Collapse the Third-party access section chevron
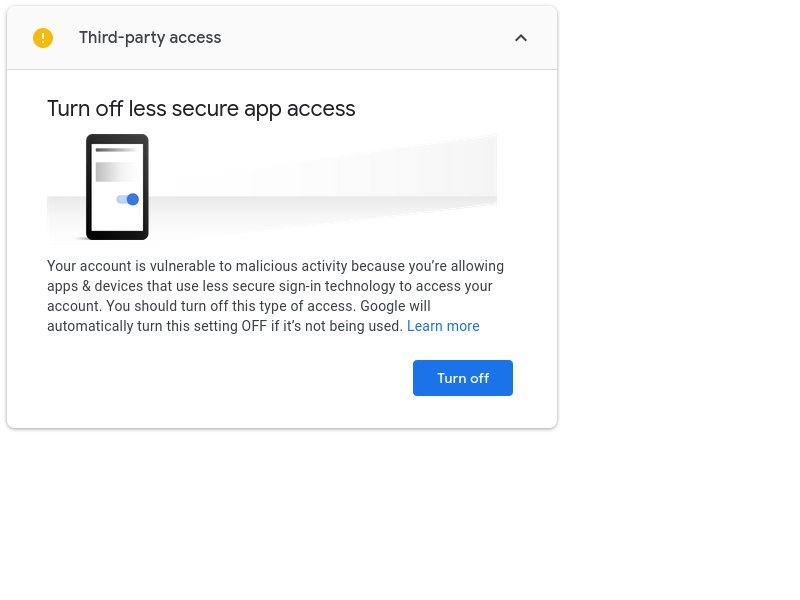800x600 pixels. click(x=520, y=38)
